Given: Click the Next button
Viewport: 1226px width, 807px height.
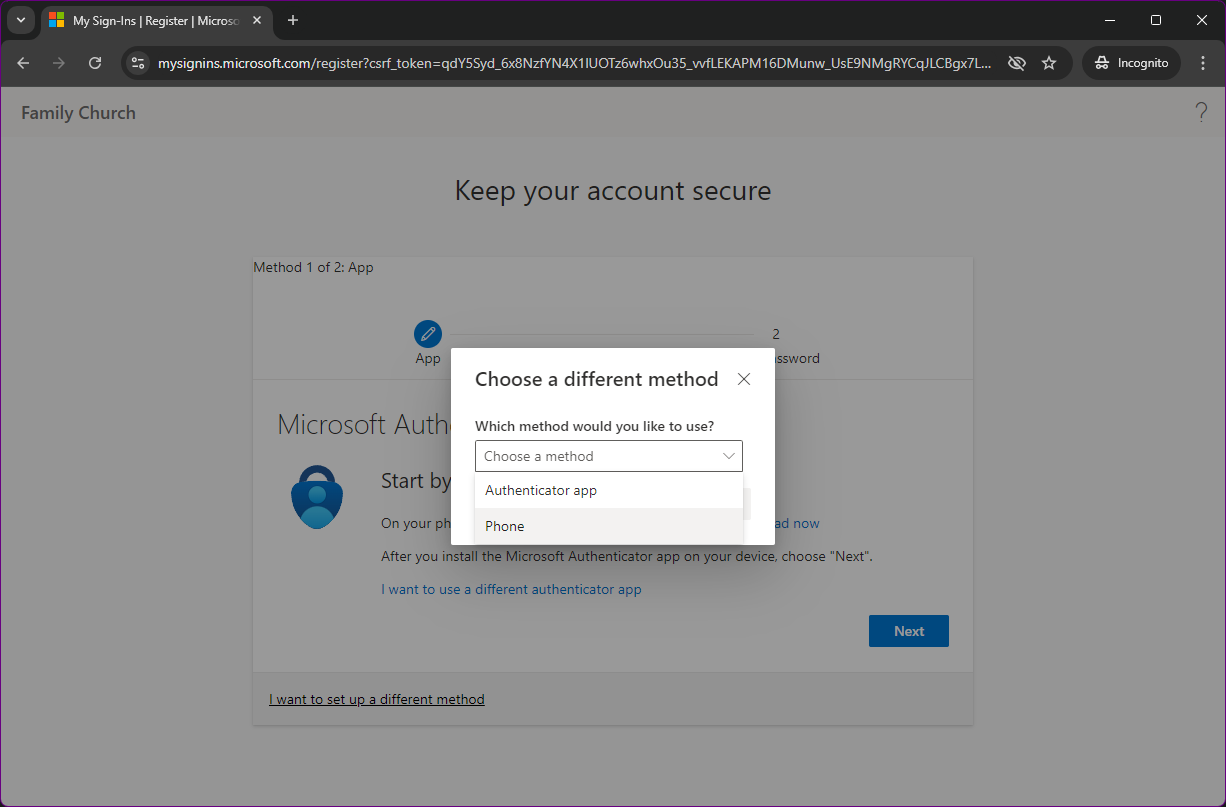Looking at the screenshot, I should click(908, 631).
